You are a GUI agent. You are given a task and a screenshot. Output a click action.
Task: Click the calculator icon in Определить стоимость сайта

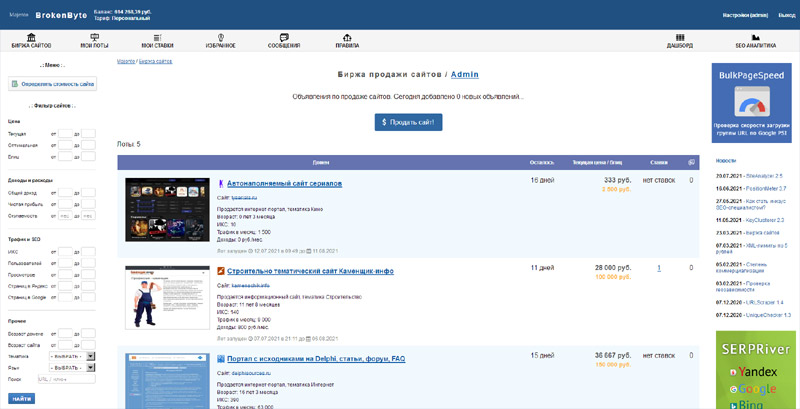(15, 84)
